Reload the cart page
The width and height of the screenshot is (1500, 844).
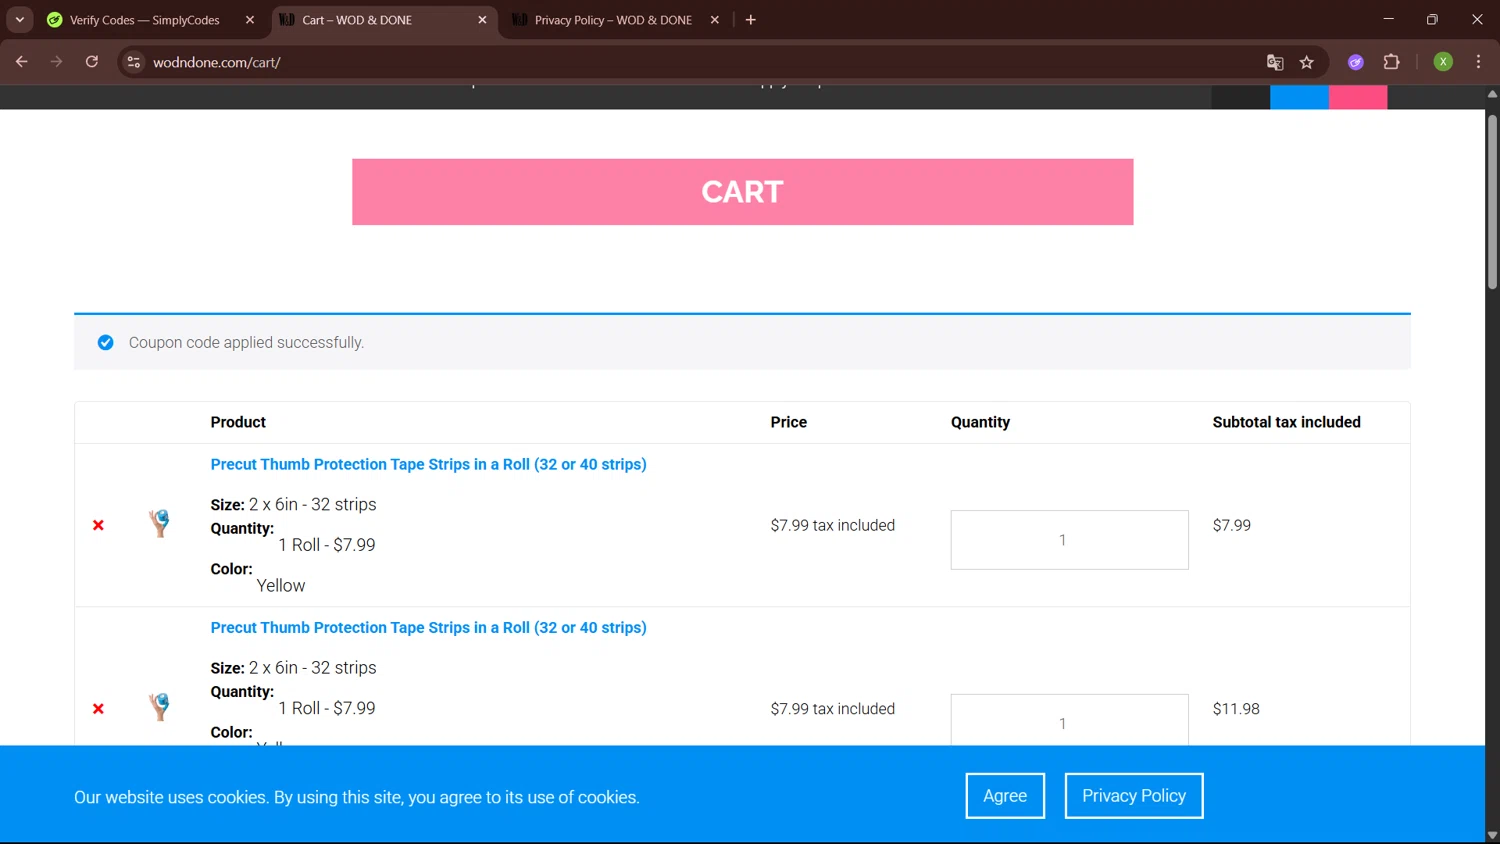point(92,62)
